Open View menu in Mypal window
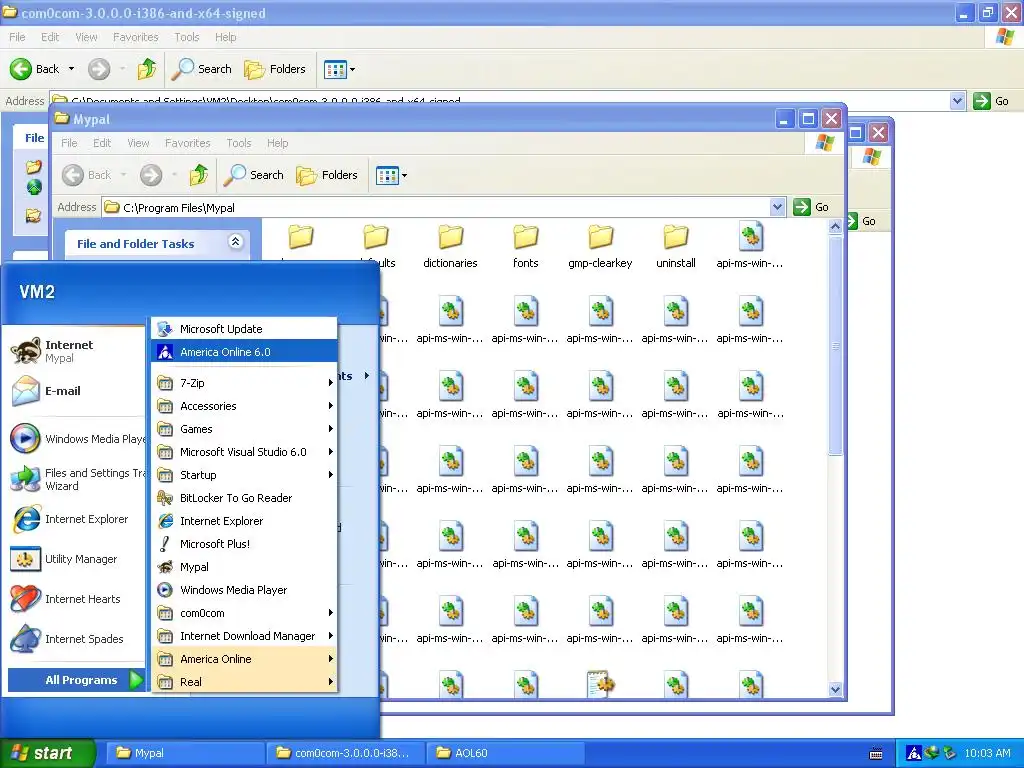1024x768 pixels. (138, 142)
